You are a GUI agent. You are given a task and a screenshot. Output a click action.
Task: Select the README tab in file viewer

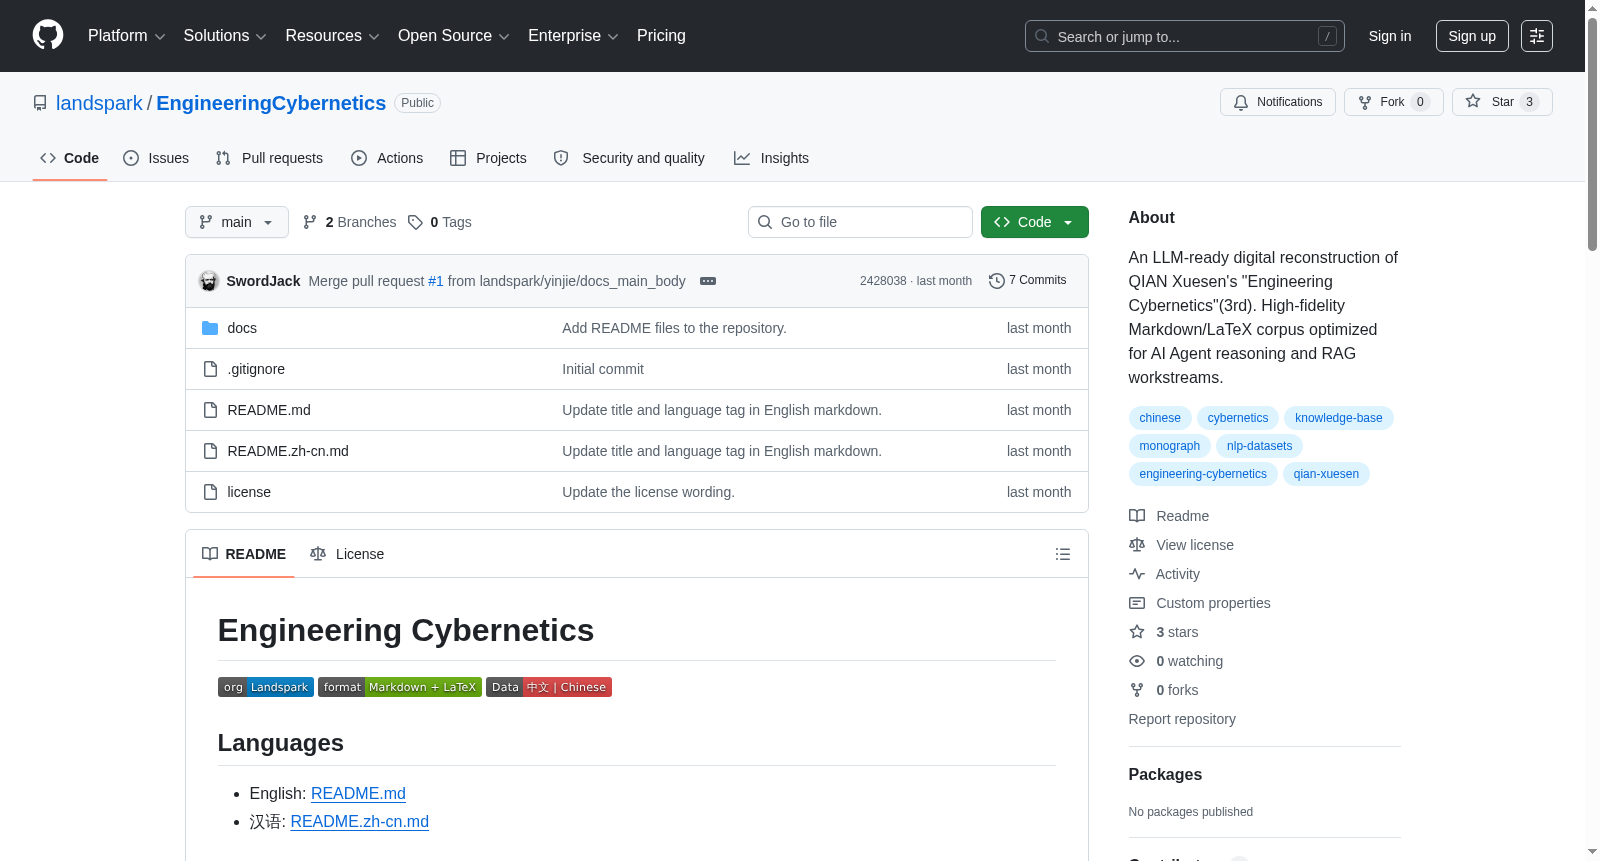(244, 554)
